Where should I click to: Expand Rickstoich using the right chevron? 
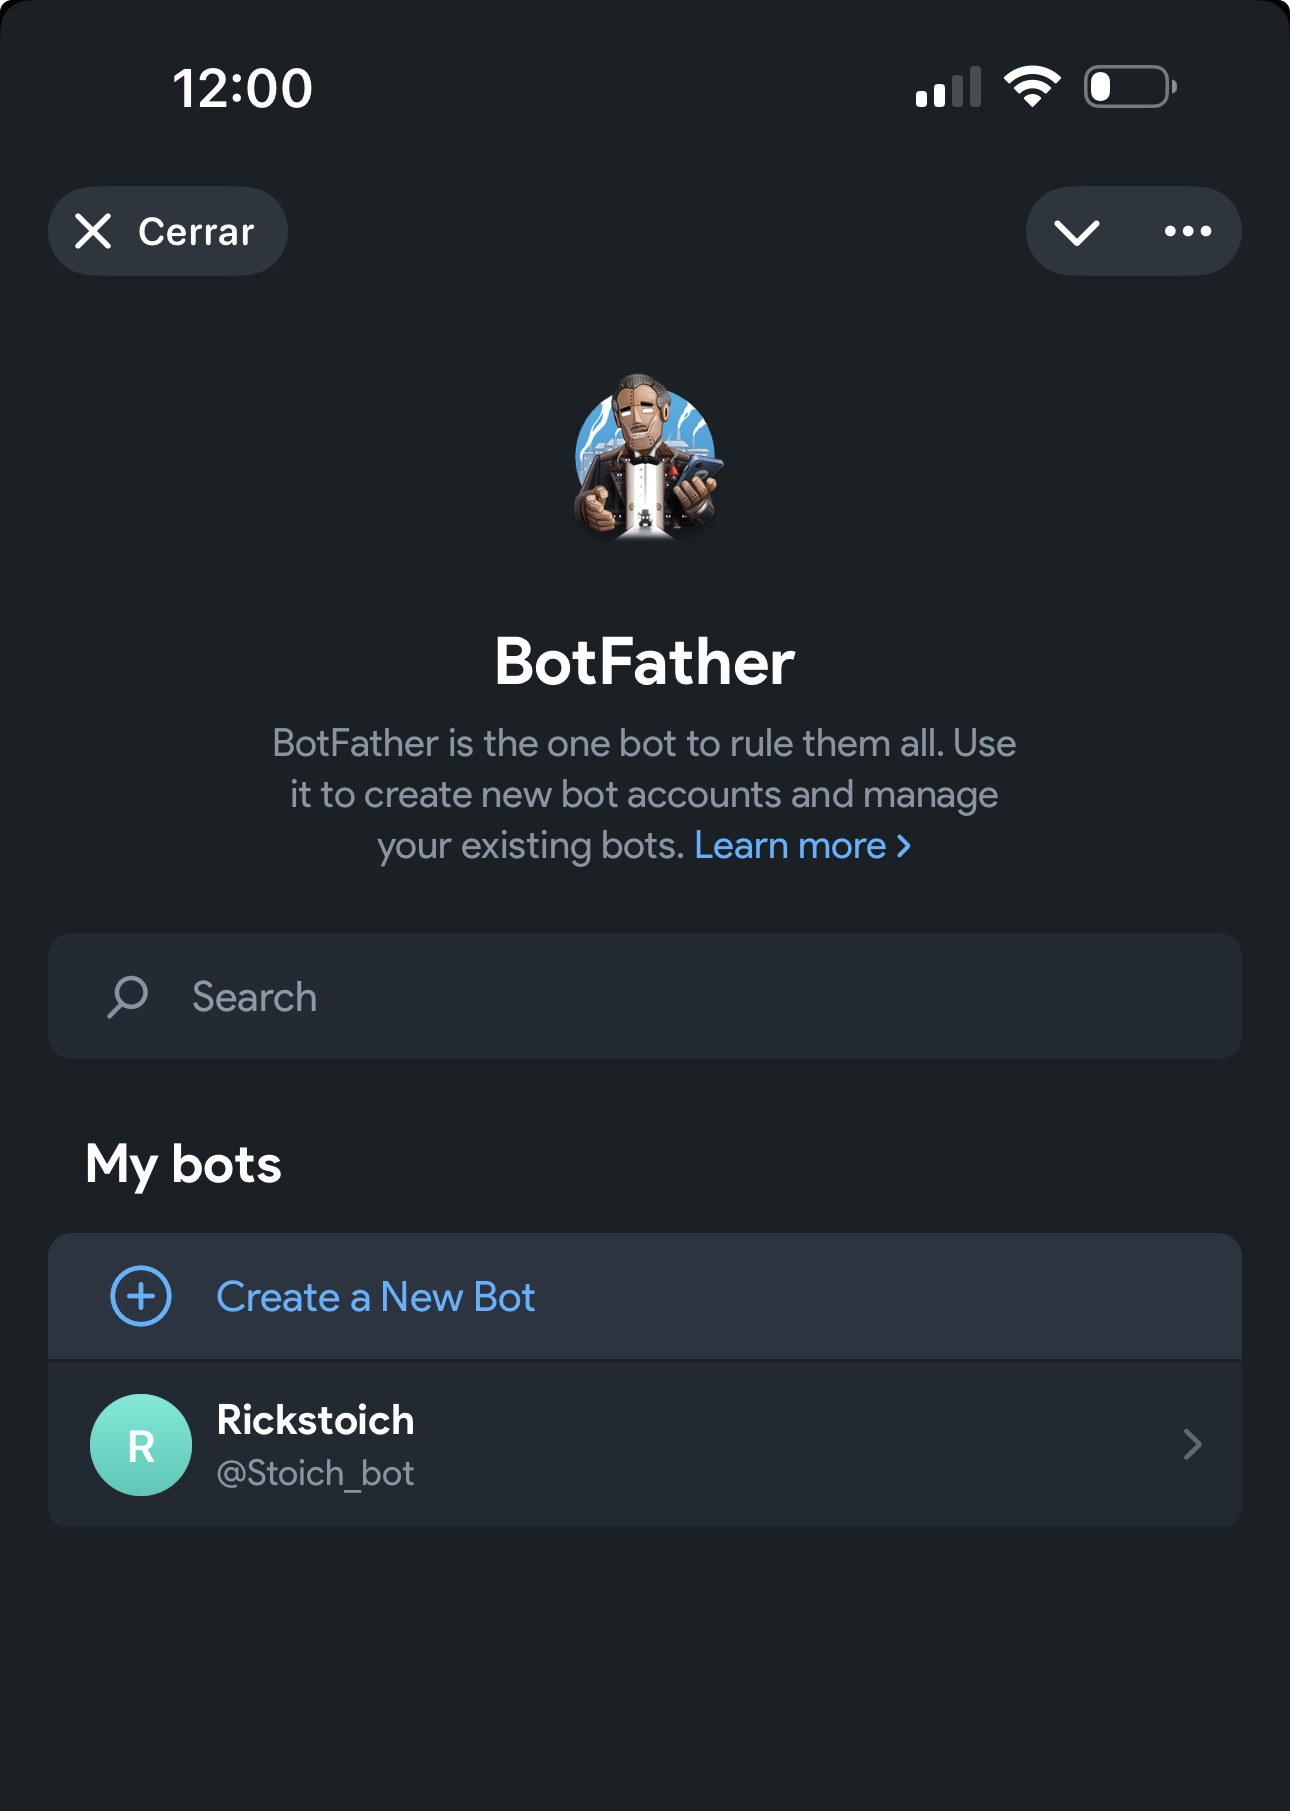[1192, 1444]
